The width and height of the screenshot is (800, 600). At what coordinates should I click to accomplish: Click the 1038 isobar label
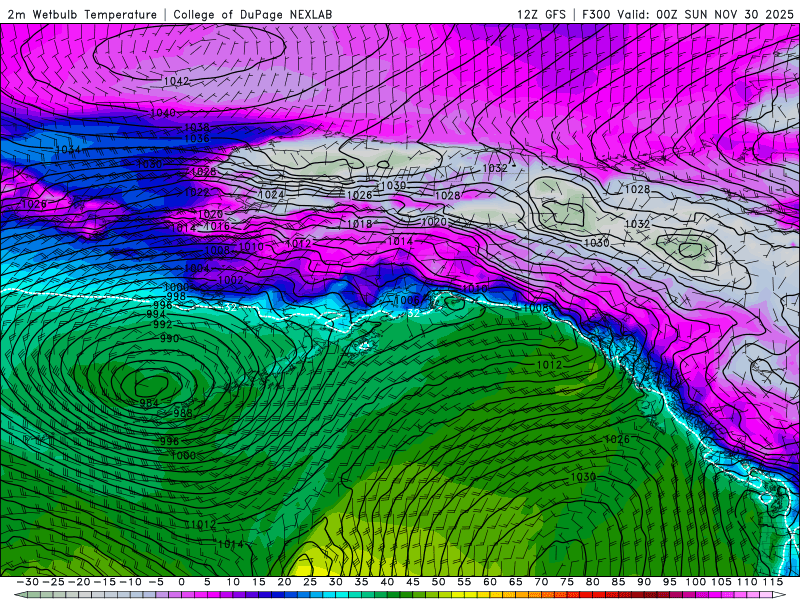(x=197, y=127)
